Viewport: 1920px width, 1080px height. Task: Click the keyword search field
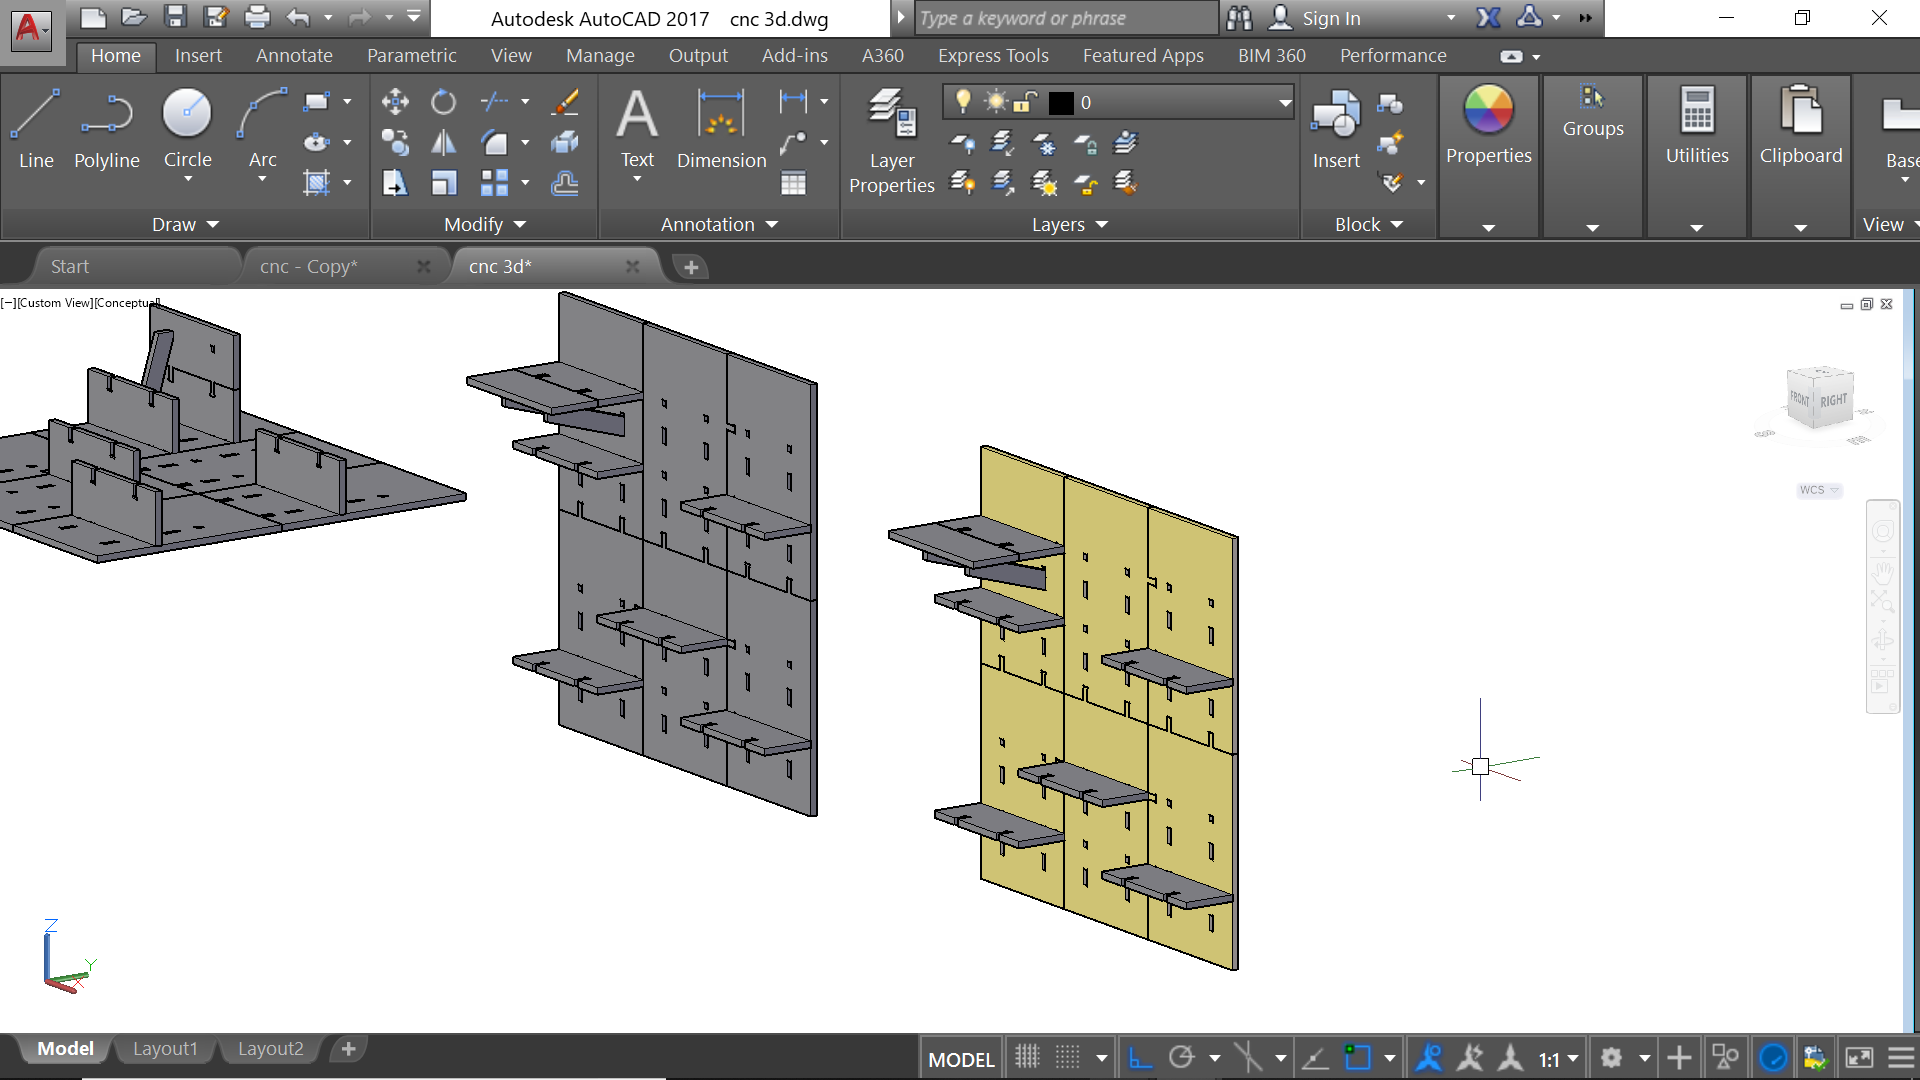(1065, 18)
